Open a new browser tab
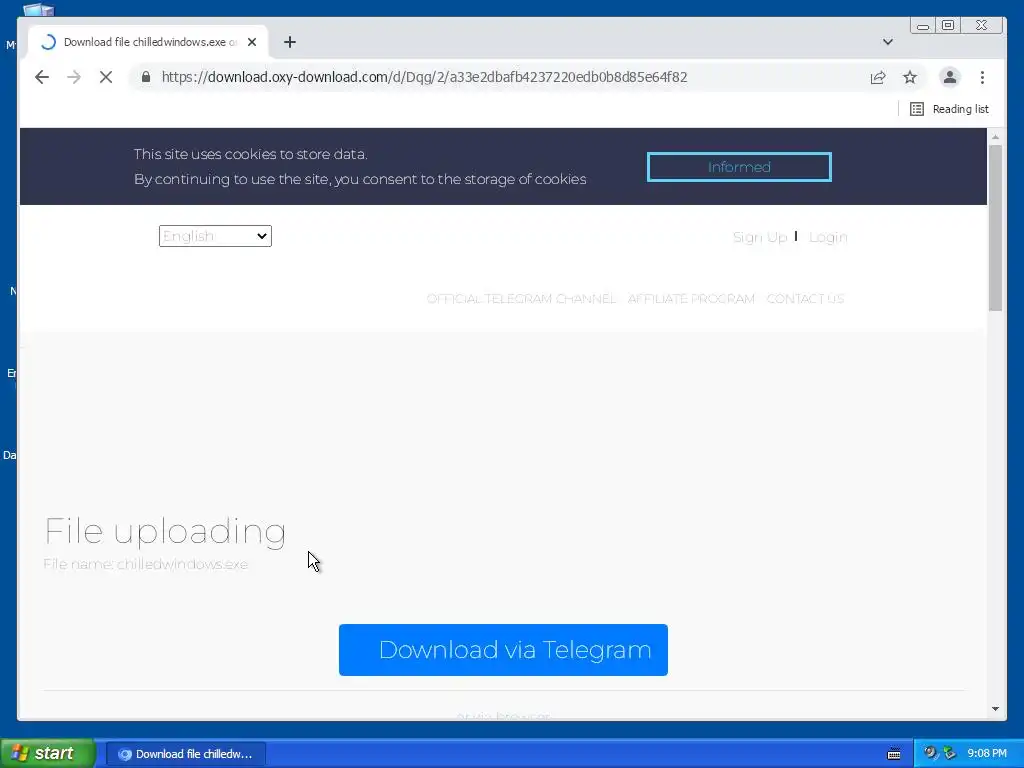 (x=290, y=42)
